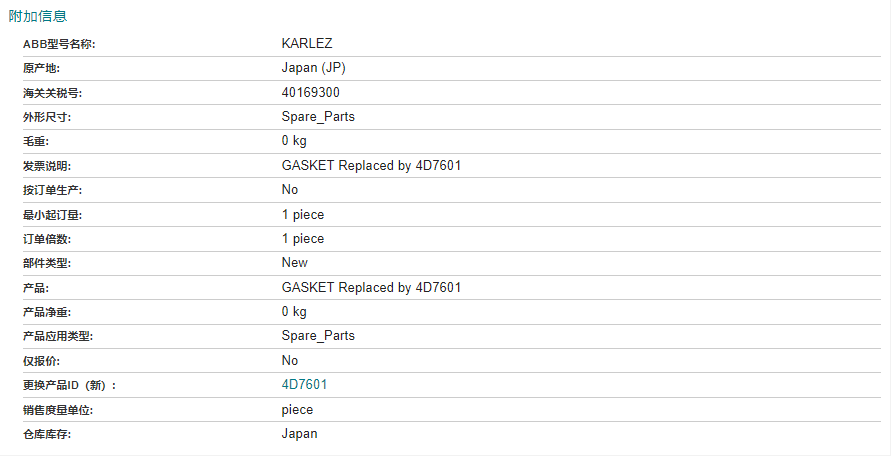
Task: Click the 0 kg value beside 产品净重
Action: [x=294, y=312]
